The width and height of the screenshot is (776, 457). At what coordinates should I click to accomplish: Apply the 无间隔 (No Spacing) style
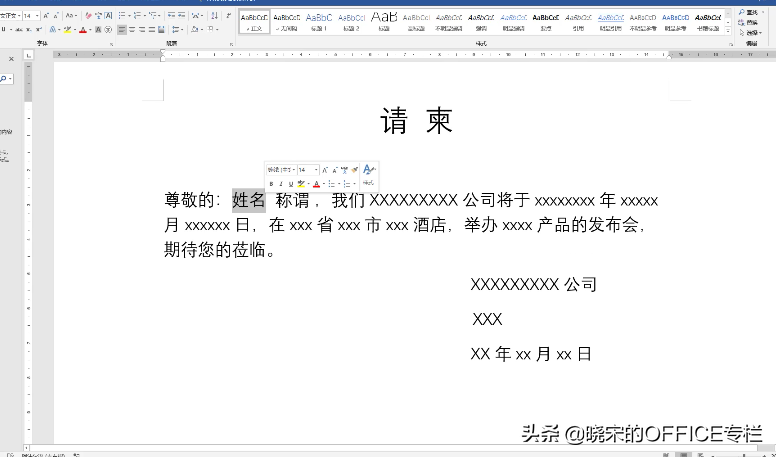click(x=287, y=22)
